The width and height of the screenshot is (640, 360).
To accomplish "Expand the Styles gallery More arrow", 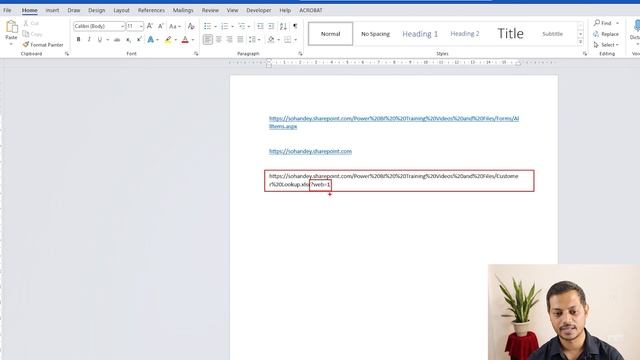I will coord(580,42).
